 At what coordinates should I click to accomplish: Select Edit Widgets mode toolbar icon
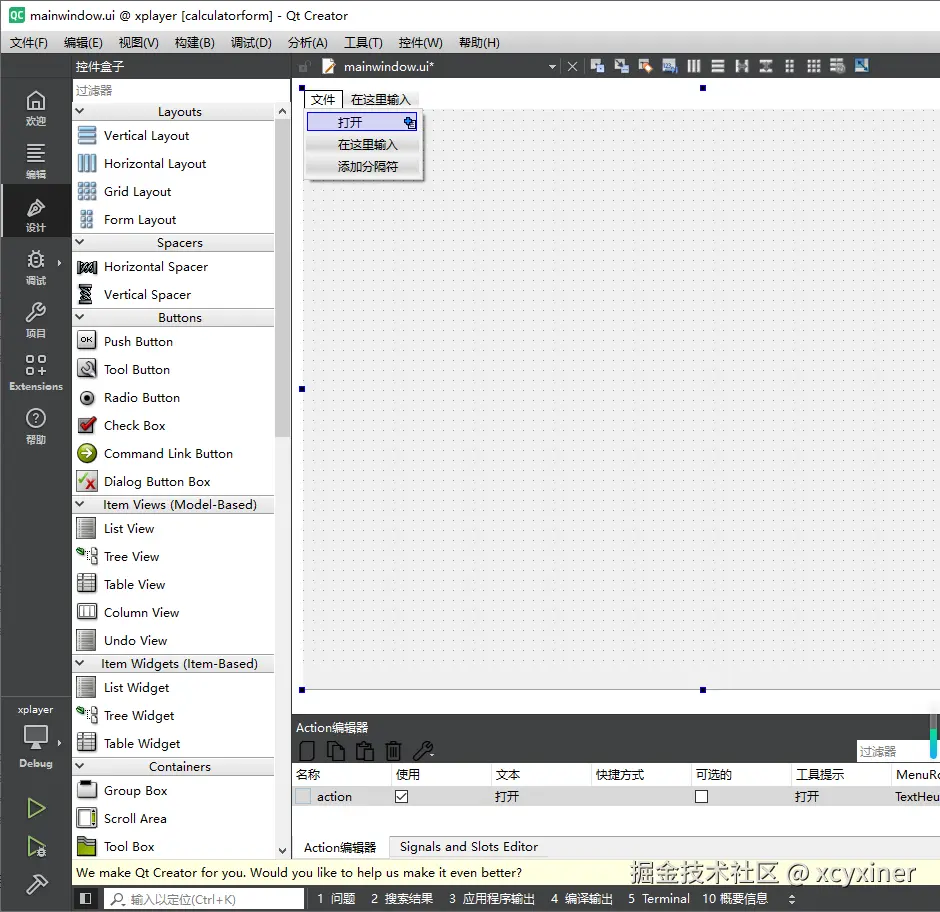point(597,66)
